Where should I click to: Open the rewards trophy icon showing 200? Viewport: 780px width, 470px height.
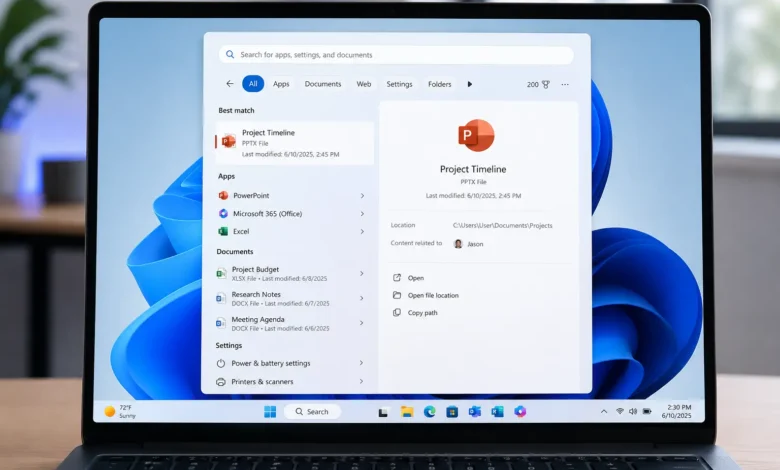[545, 85]
